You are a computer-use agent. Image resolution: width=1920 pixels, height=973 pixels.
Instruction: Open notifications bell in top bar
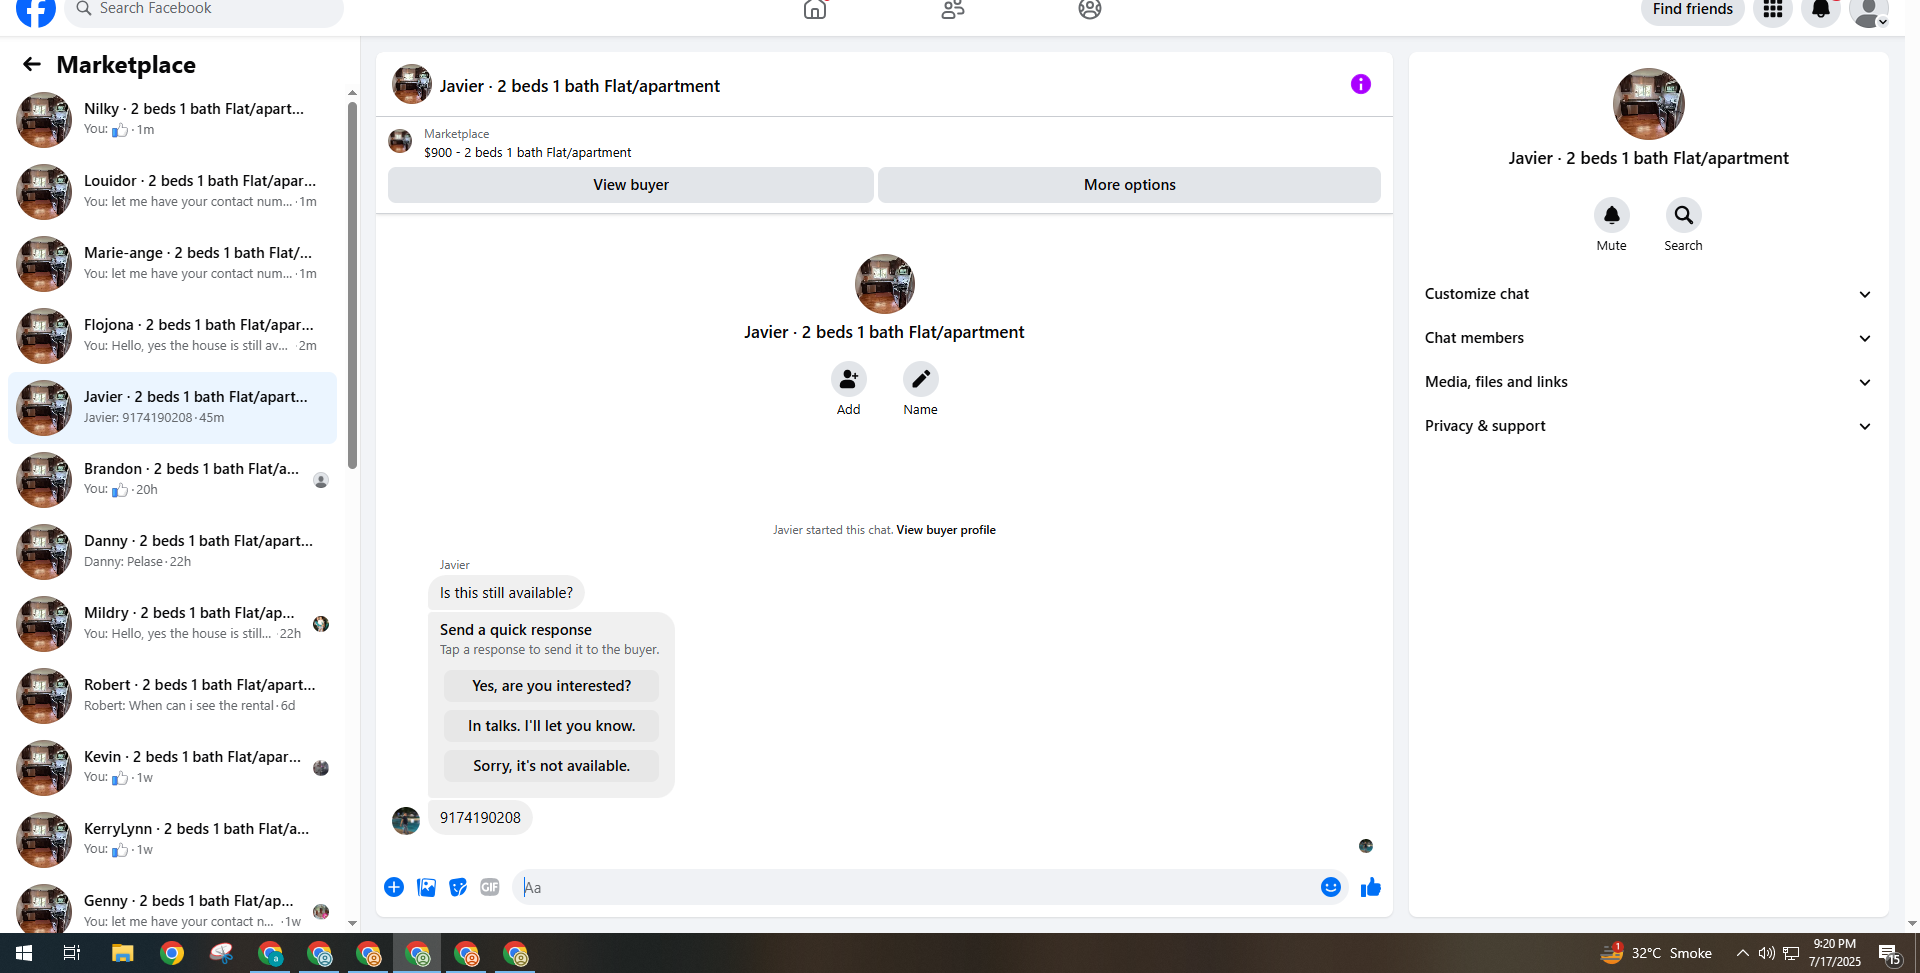pyautogui.click(x=1821, y=10)
